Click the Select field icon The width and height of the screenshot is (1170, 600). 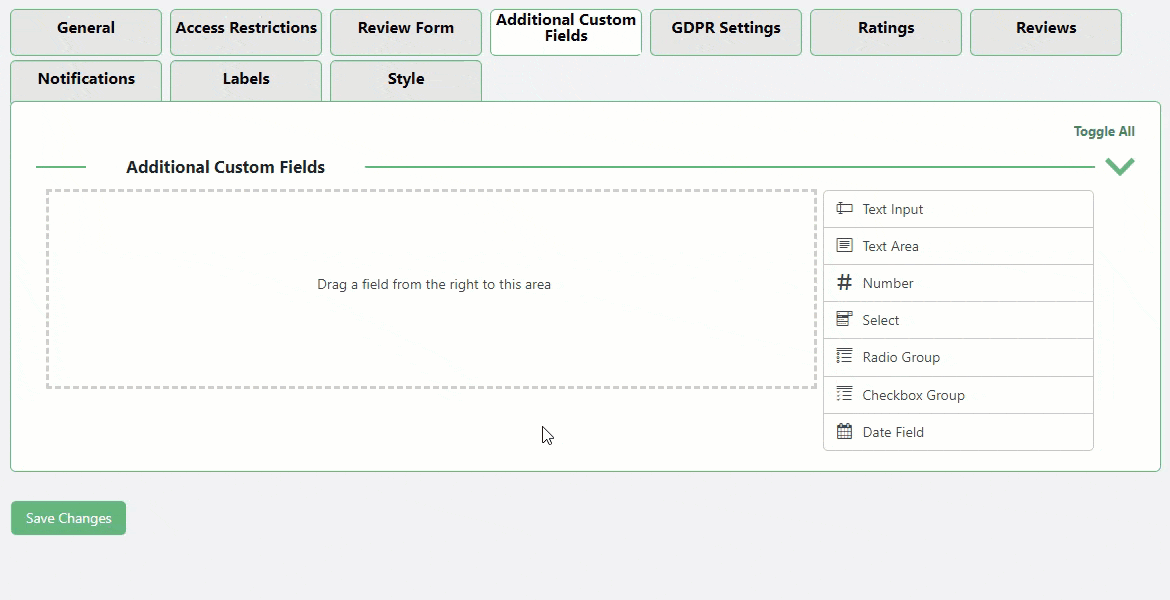coord(844,319)
